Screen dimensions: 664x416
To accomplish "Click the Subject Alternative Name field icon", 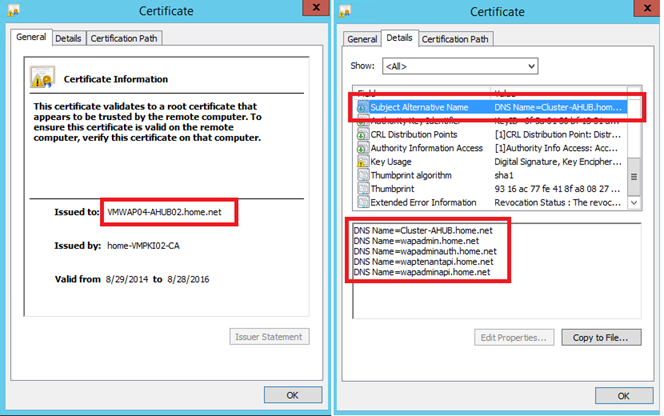I will (x=362, y=107).
